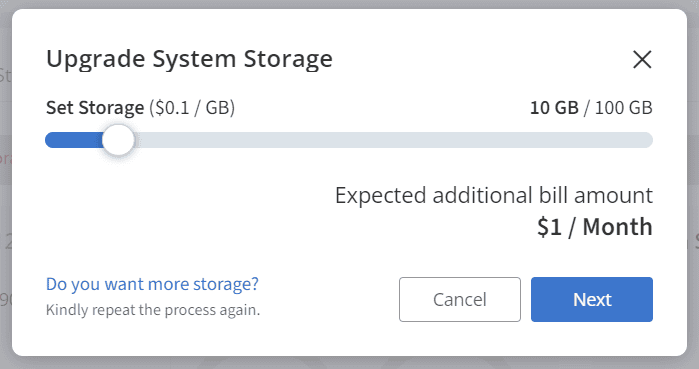
Task: Click the Next button
Action: pyautogui.click(x=592, y=299)
